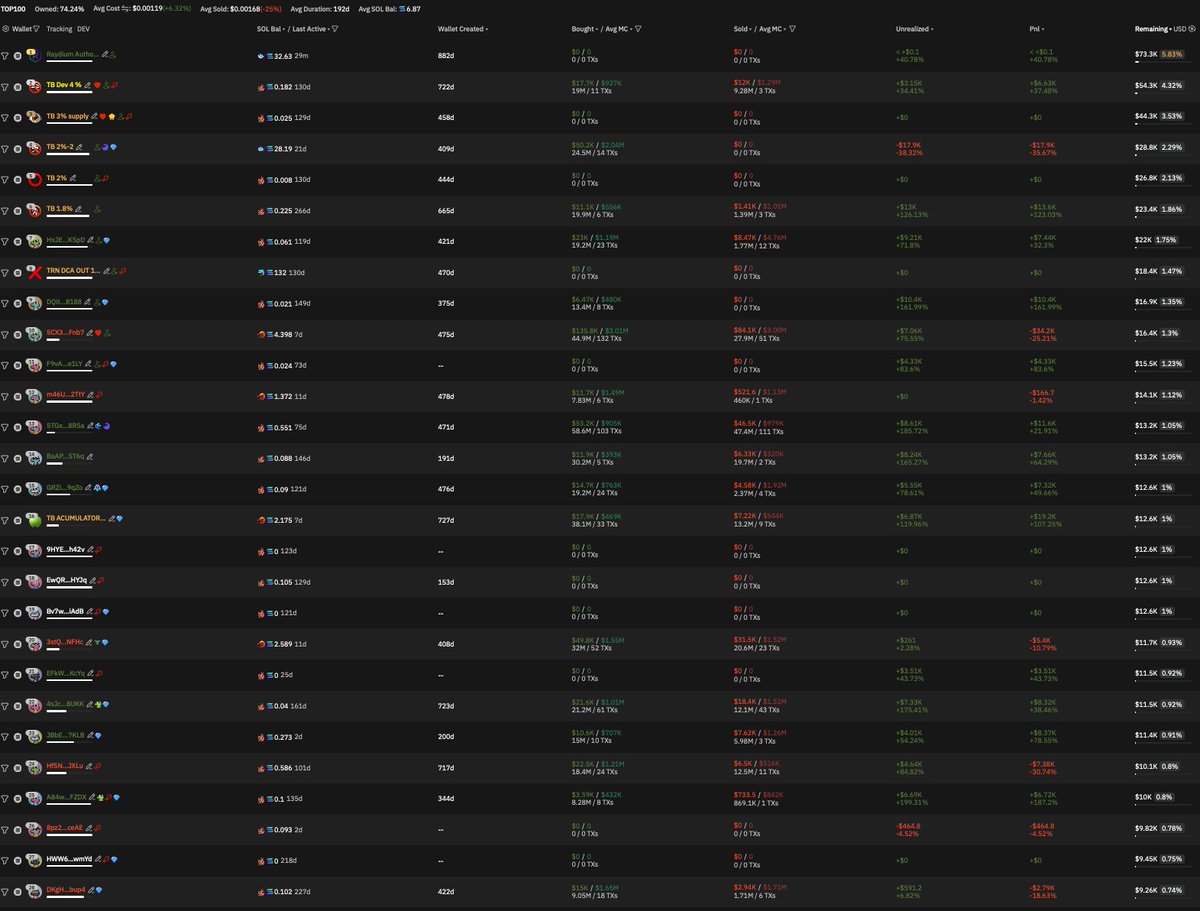Sort by the Unrealized column header
The image size is (1200, 911).
pyautogui.click(x=914, y=29)
